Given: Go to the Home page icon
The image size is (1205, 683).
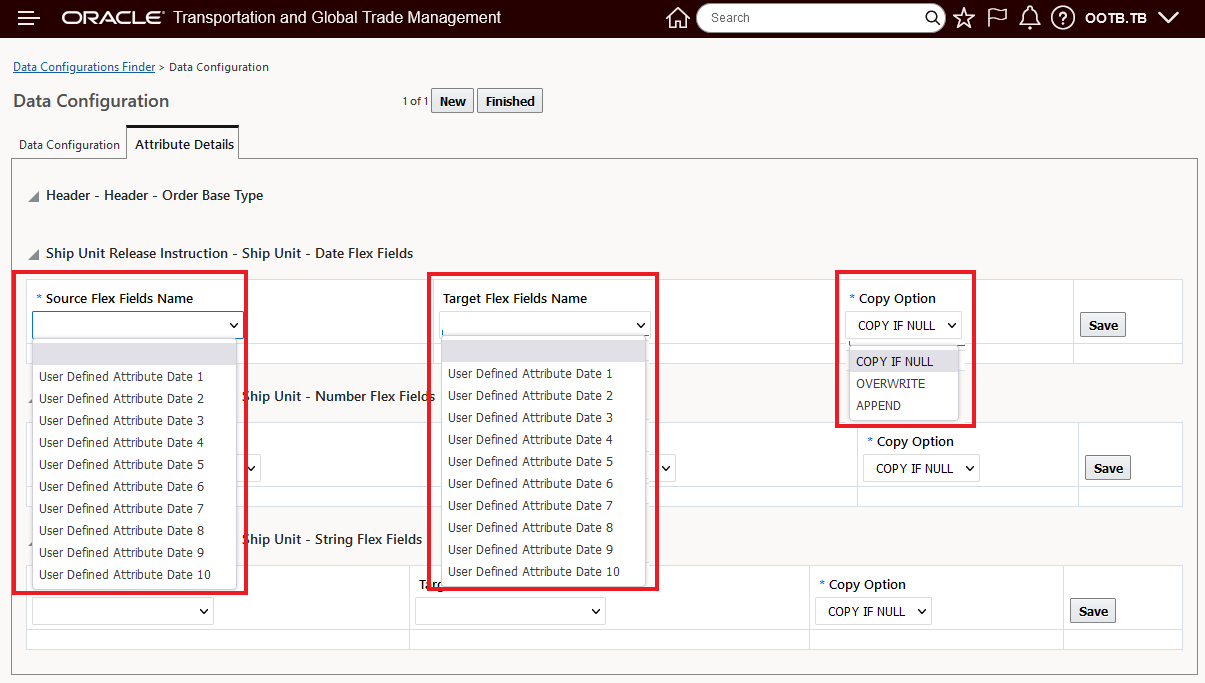Looking at the screenshot, I should 677,18.
